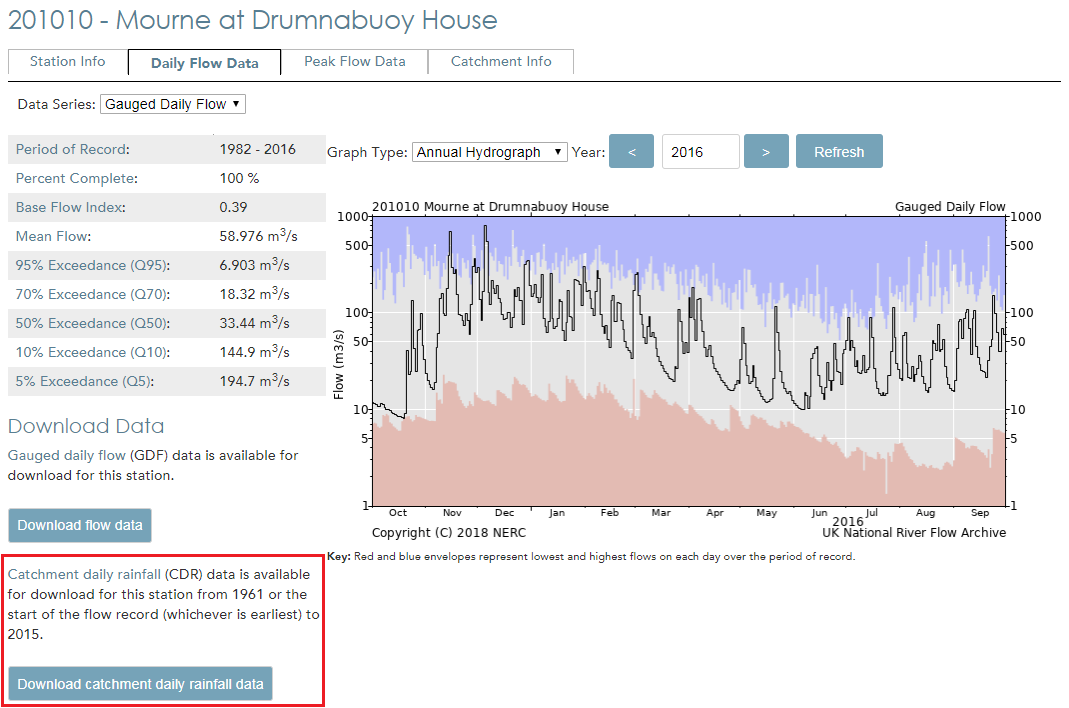The width and height of the screenshot is (1069, 708).
Task: Click the 5% Exceedance (Q5) label
Action: click(x=85, y=381)
